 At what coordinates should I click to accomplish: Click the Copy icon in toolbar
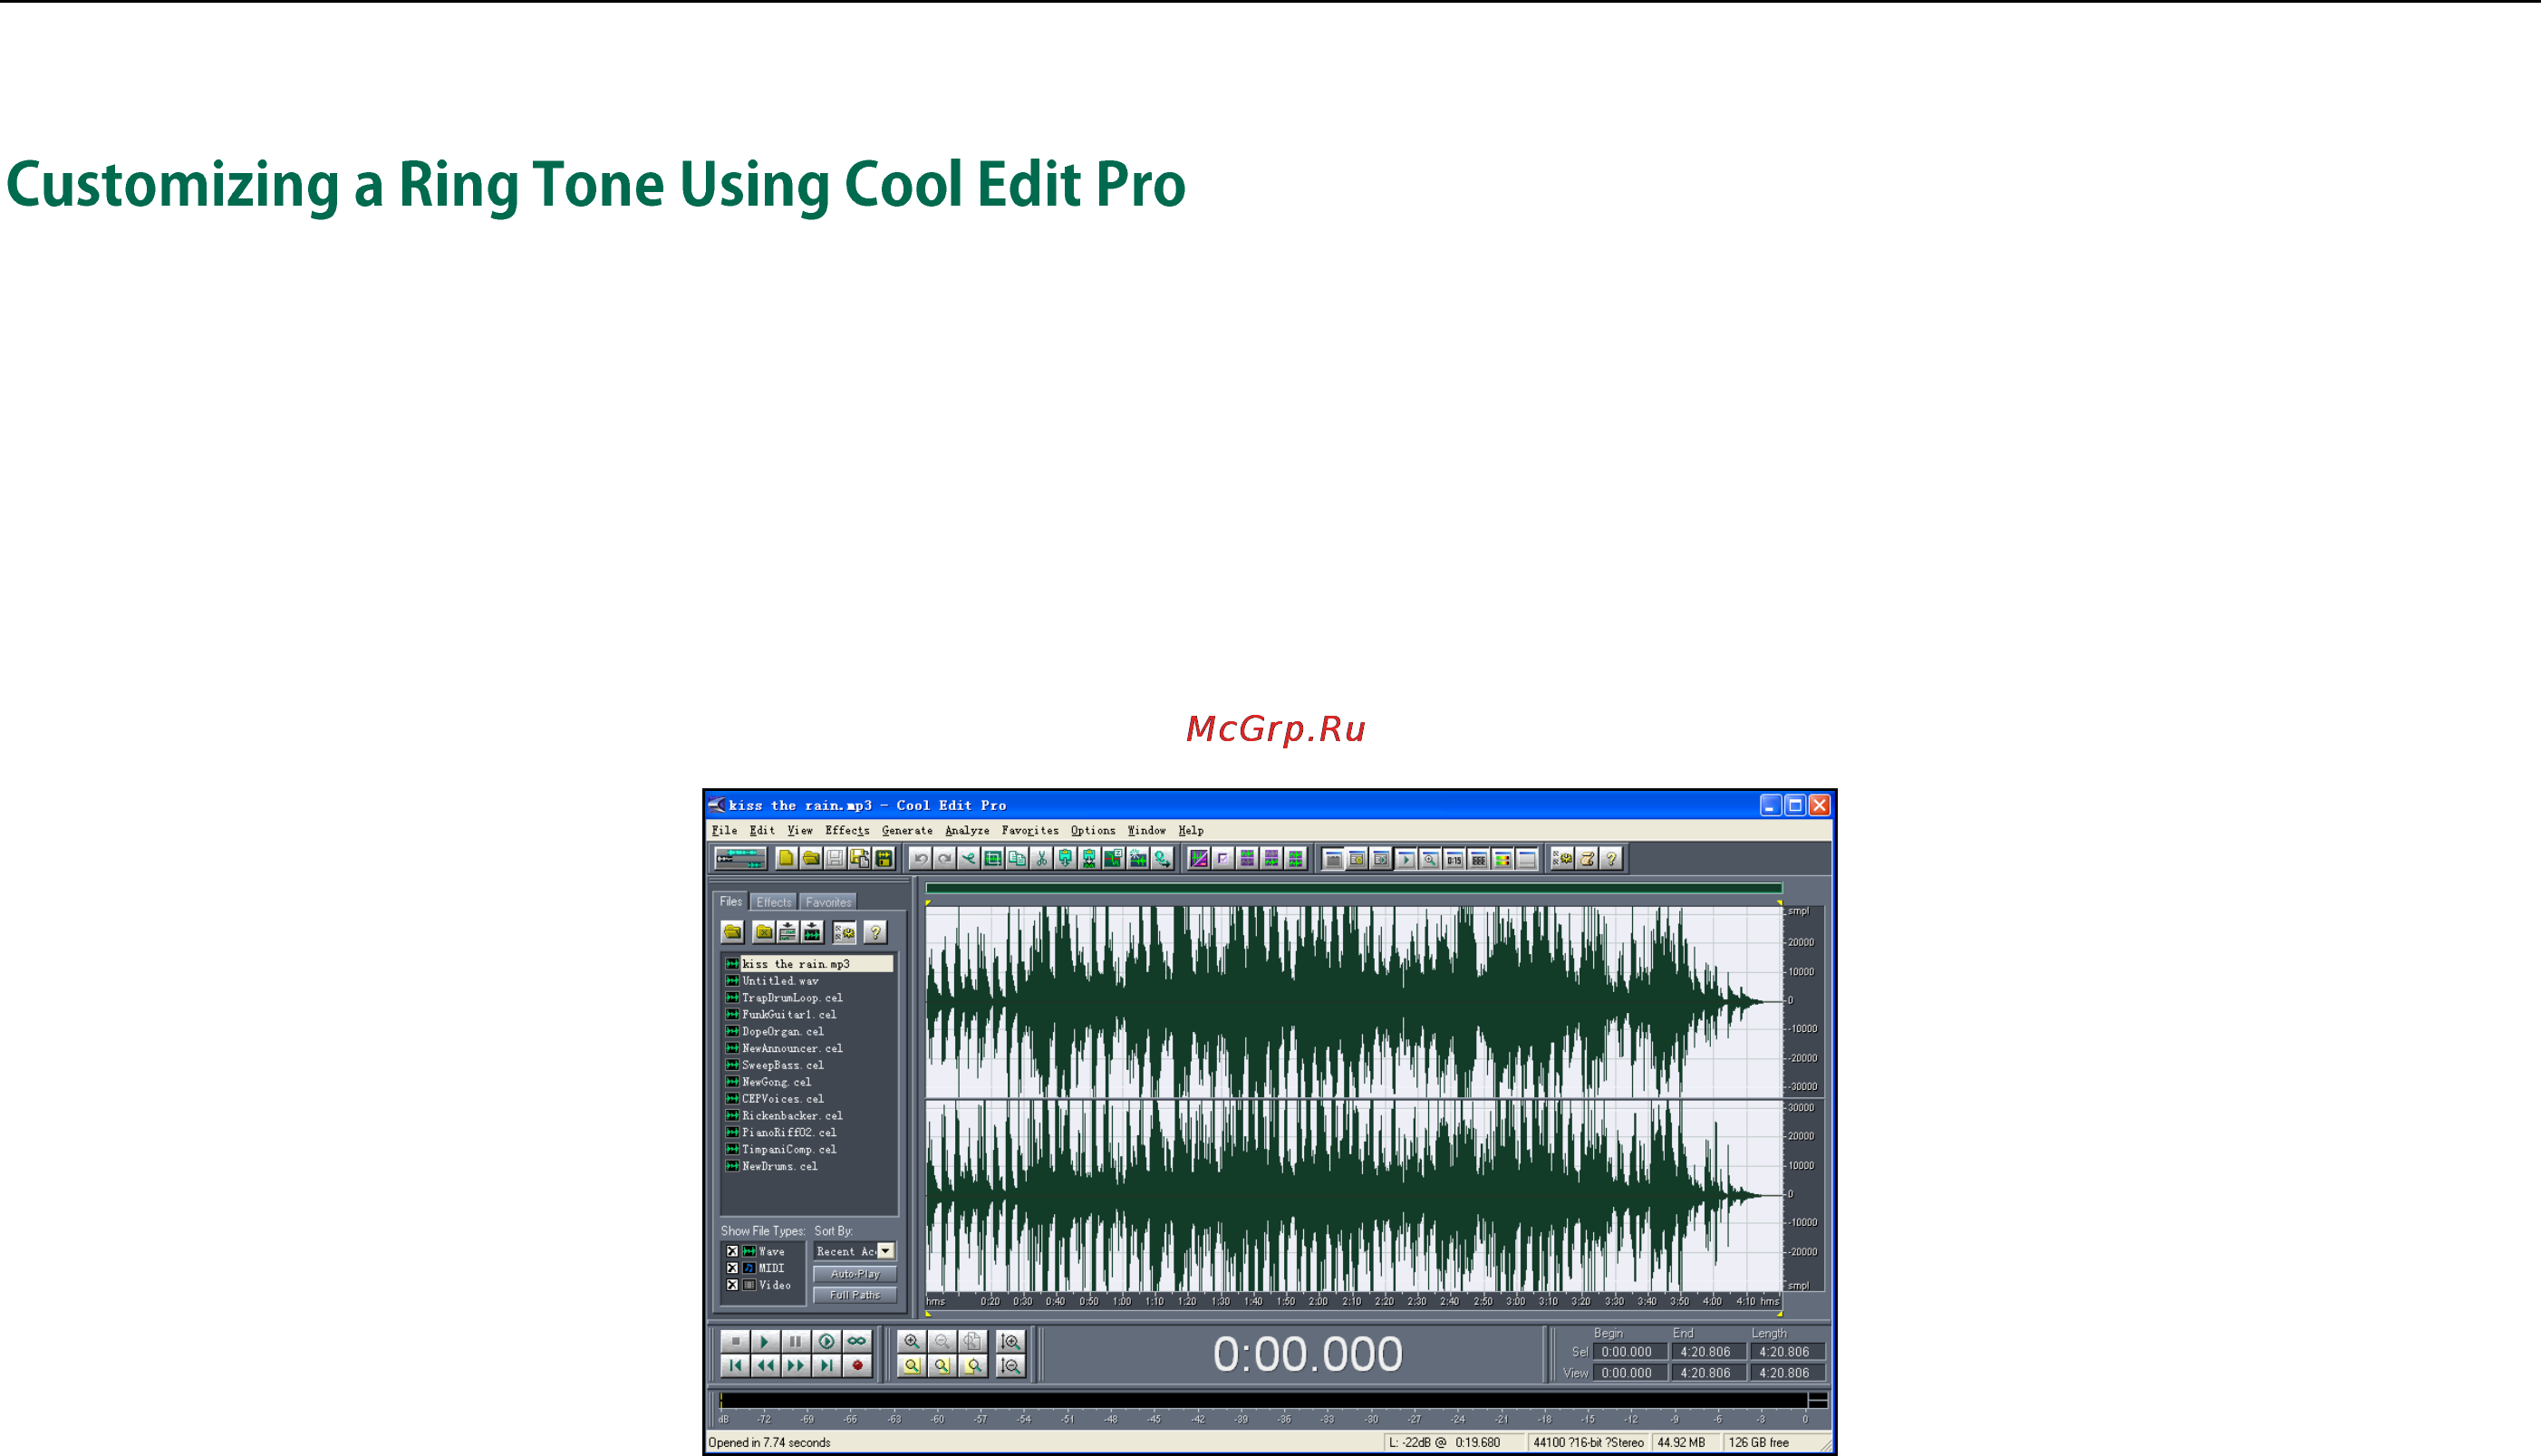(1017, 858)
